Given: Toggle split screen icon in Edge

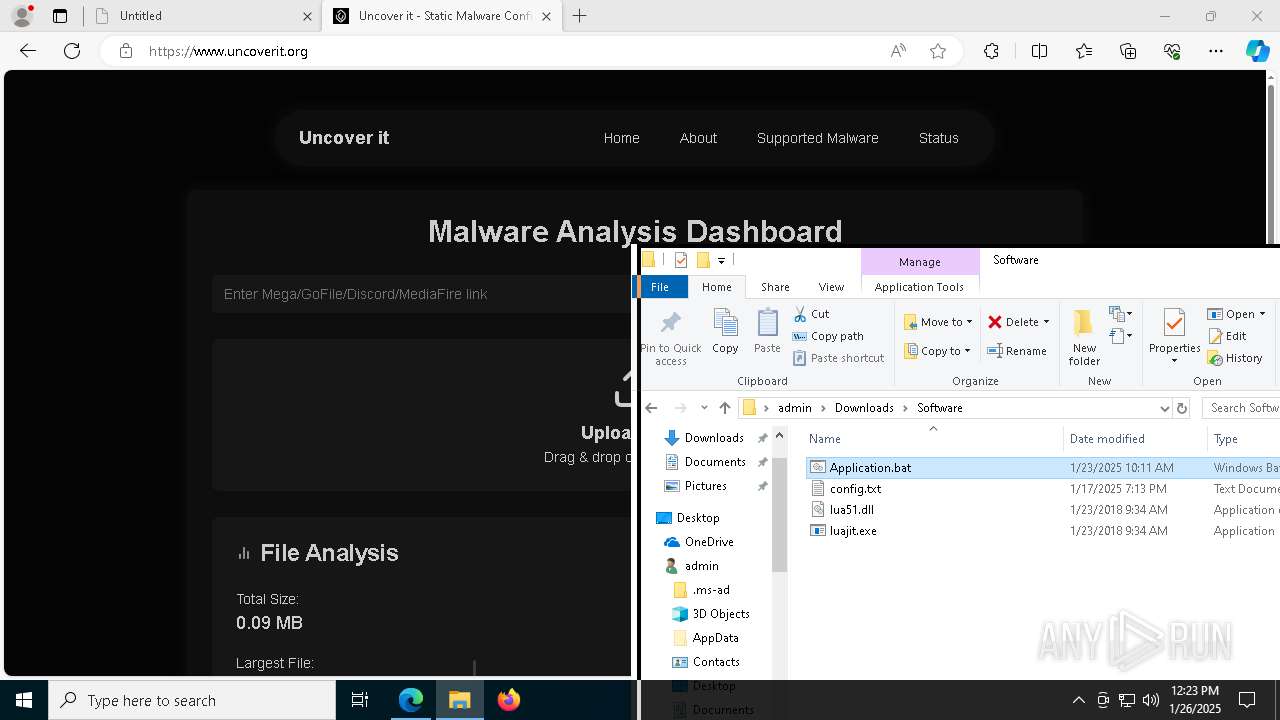Looking at the screenshot, I should pos(1039,51).
